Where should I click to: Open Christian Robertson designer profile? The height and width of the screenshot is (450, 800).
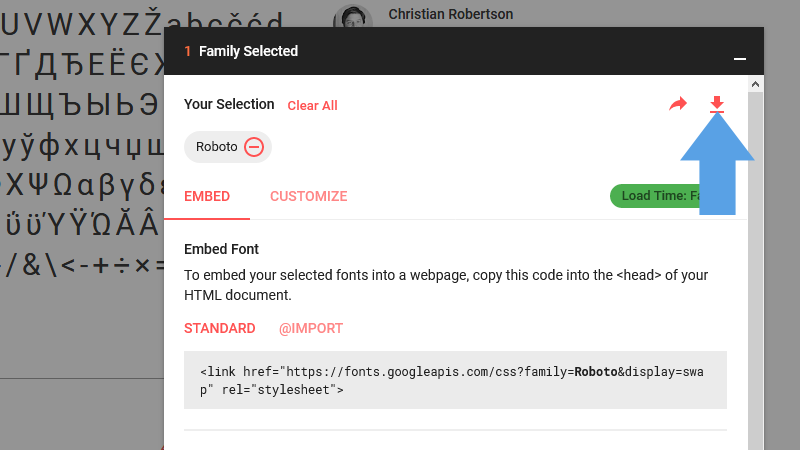(x=451, y=14)
